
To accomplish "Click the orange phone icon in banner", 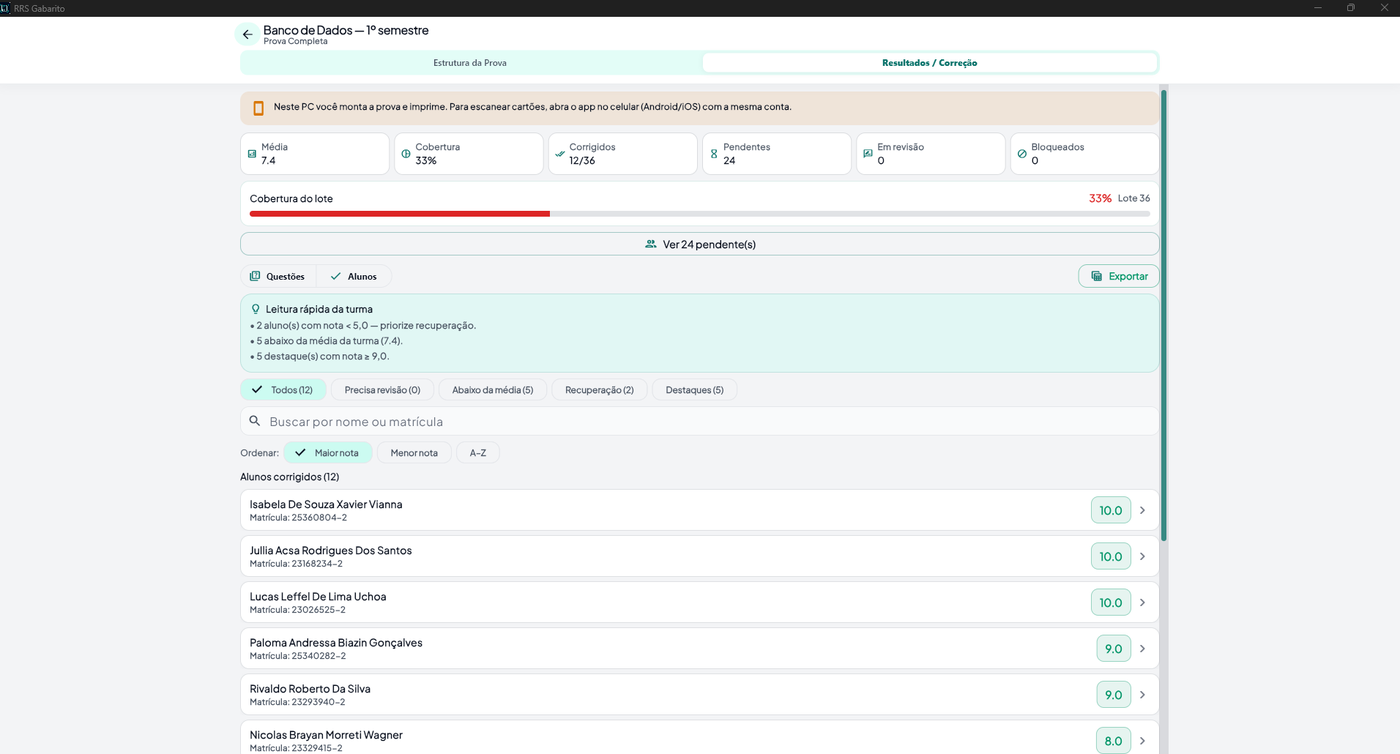I will coord(259,108).
